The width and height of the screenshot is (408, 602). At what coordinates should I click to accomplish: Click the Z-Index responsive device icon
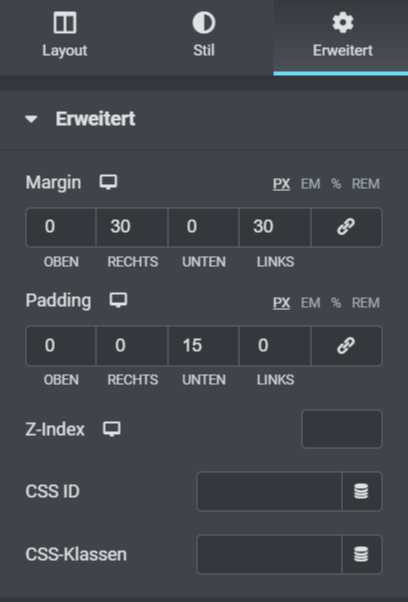click(x=112, y=429)
